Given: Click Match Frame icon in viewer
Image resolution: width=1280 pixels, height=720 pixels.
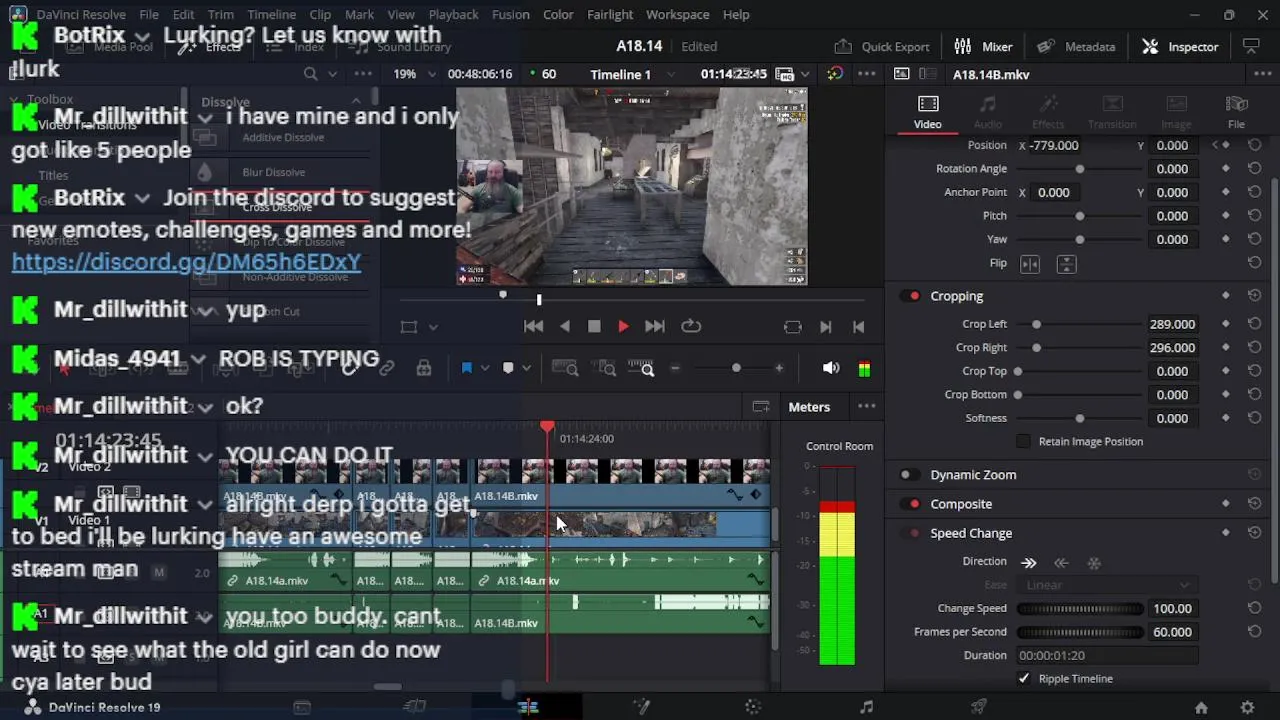Looking at the screenshot, I should coord(793,327).
